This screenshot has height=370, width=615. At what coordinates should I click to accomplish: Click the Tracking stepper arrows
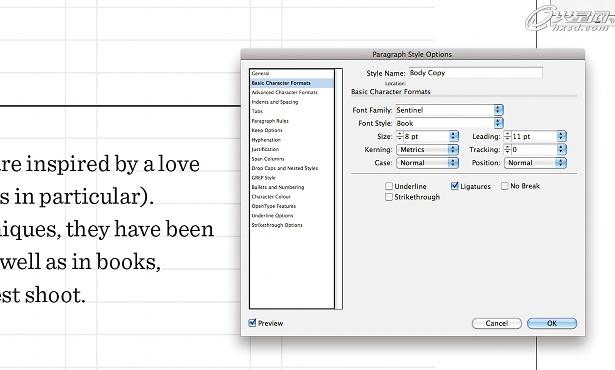(x=507, y=149)
